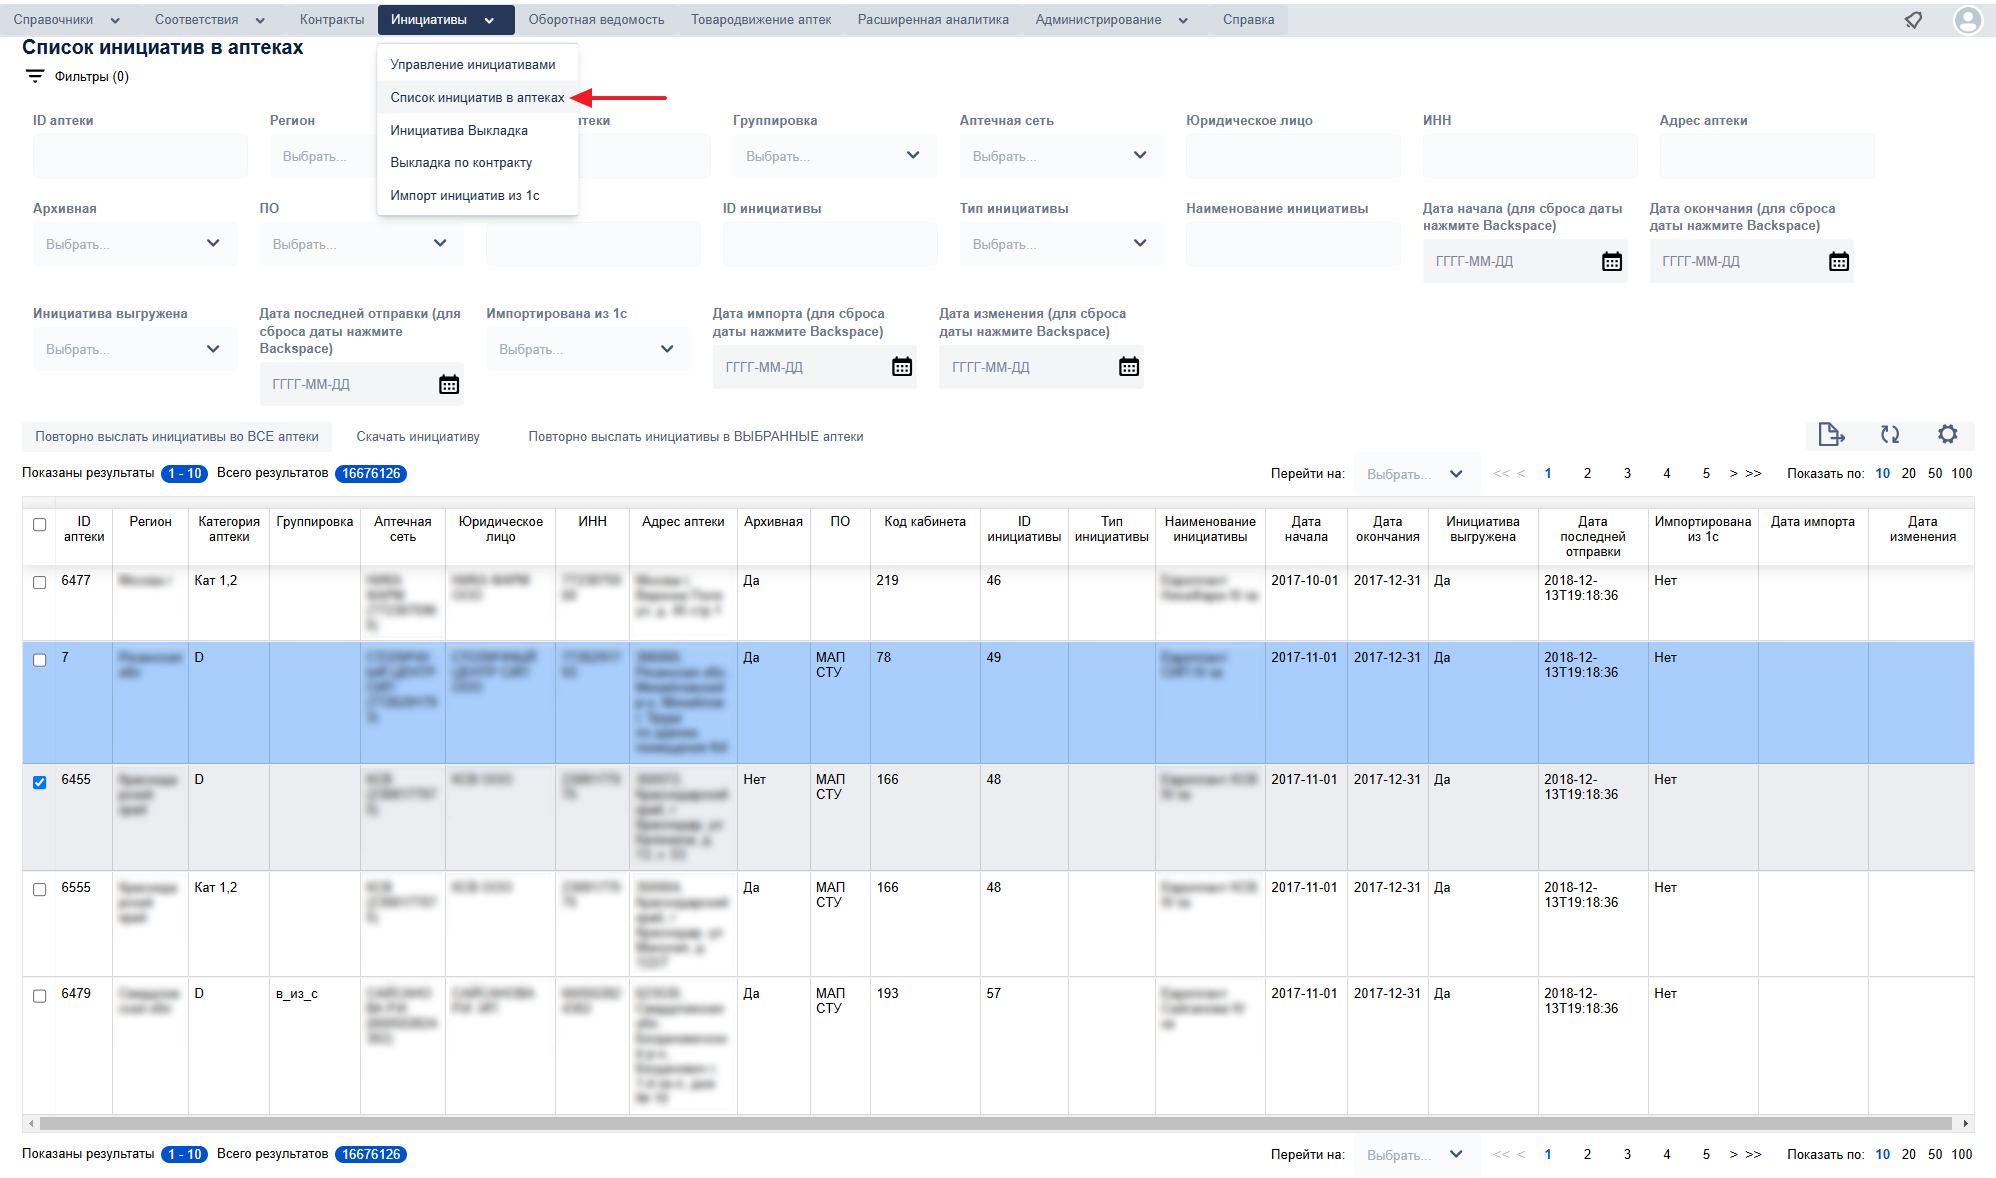Open the Справка menu item
This screenshot has height=1178, width=1996.
pyautogui.click(x=1248, y=20)
